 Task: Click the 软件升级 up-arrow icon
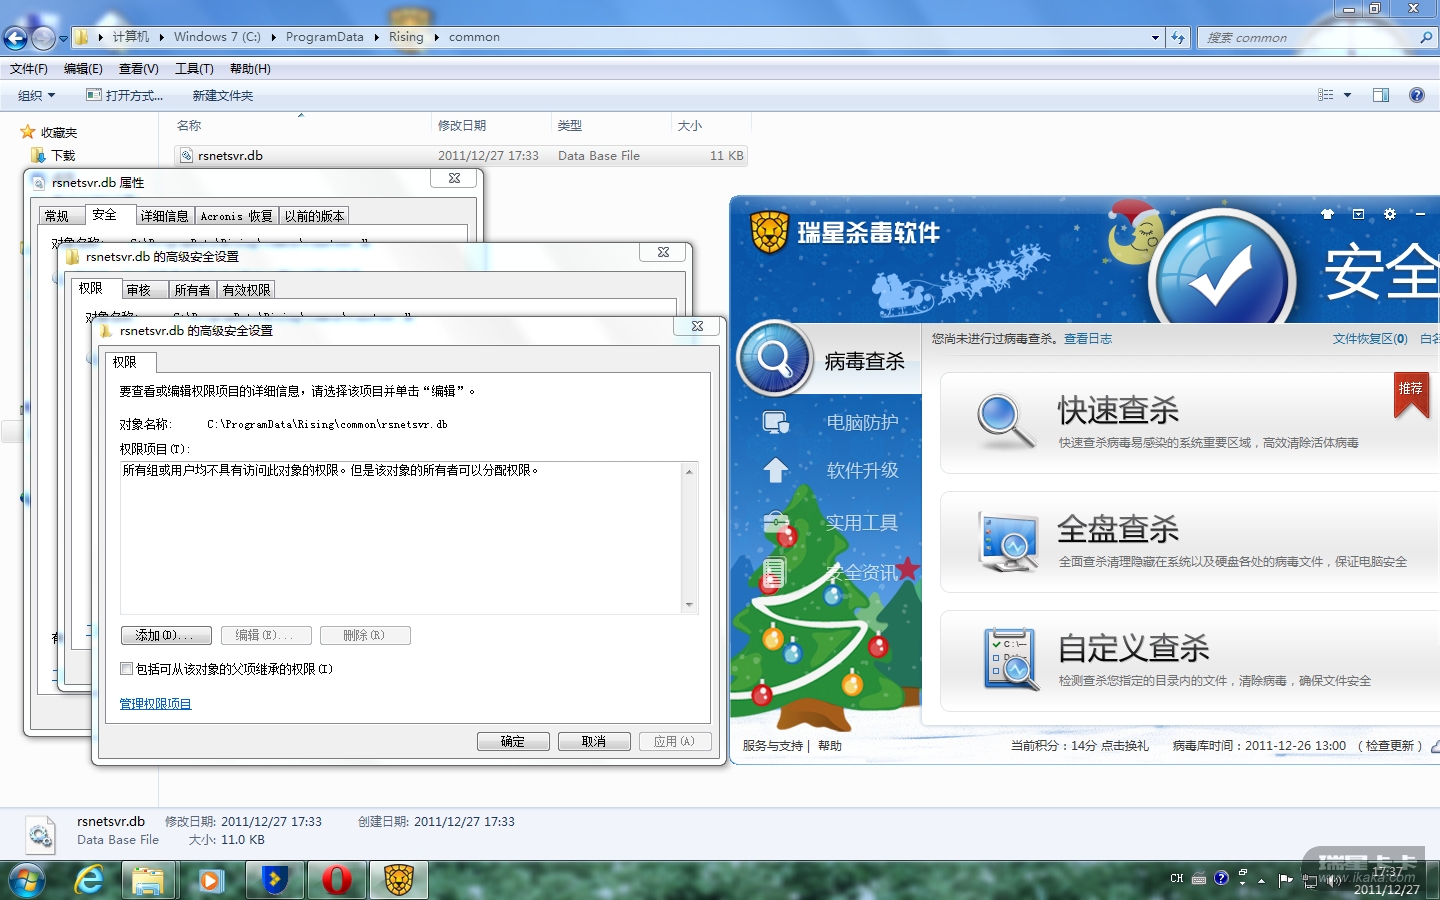point(776,470)
